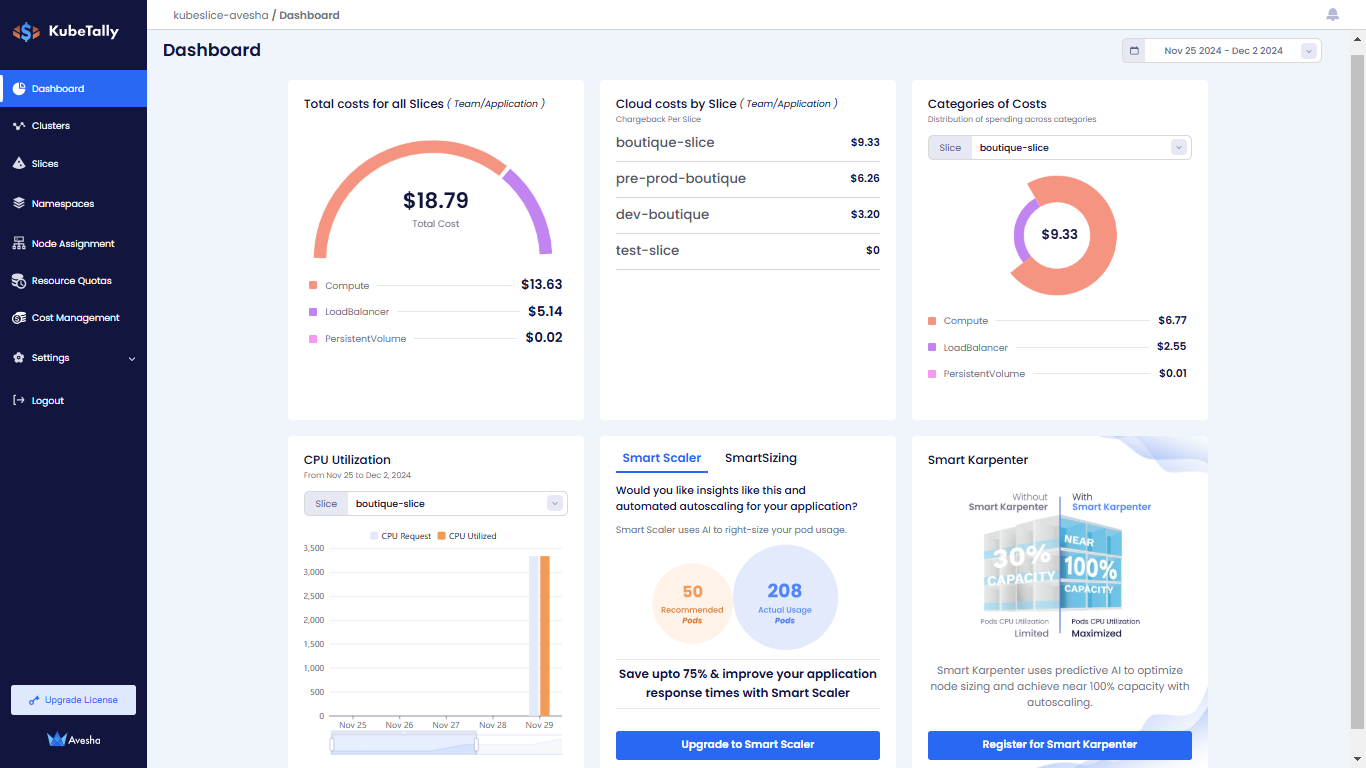Image resolution: width=1366 pixels, height=768 pixels.
Task: Click the KubeTally logo icon
Action: (27, 32)
